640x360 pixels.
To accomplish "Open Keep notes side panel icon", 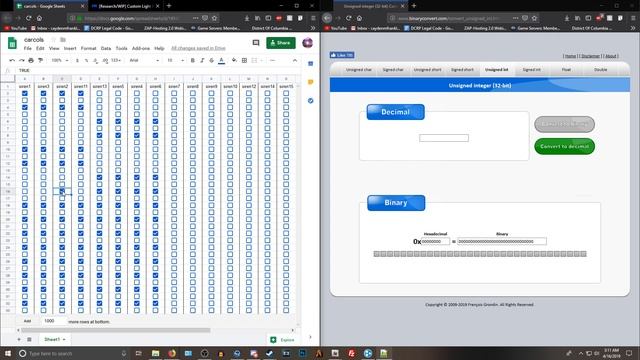I will point(311,82).
